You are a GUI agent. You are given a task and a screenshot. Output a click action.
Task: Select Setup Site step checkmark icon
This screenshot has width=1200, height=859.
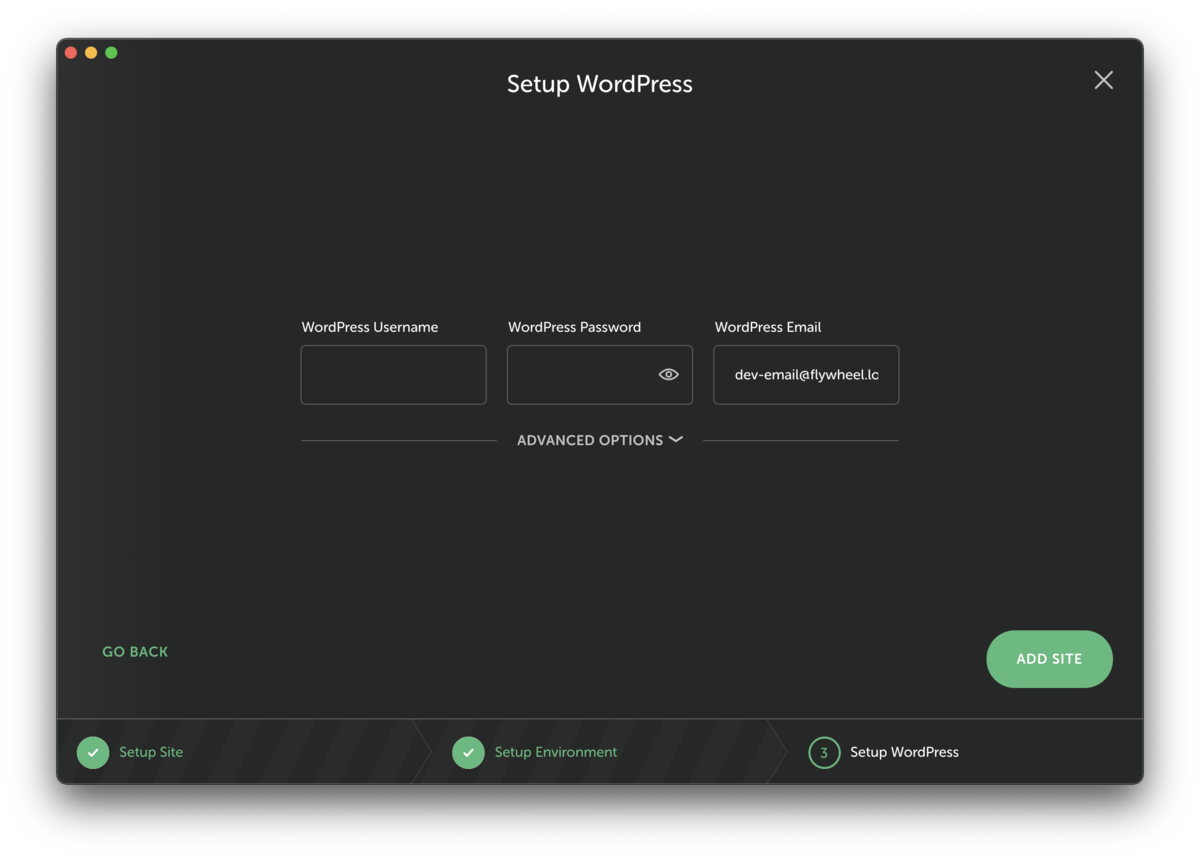tap(93, 752)
